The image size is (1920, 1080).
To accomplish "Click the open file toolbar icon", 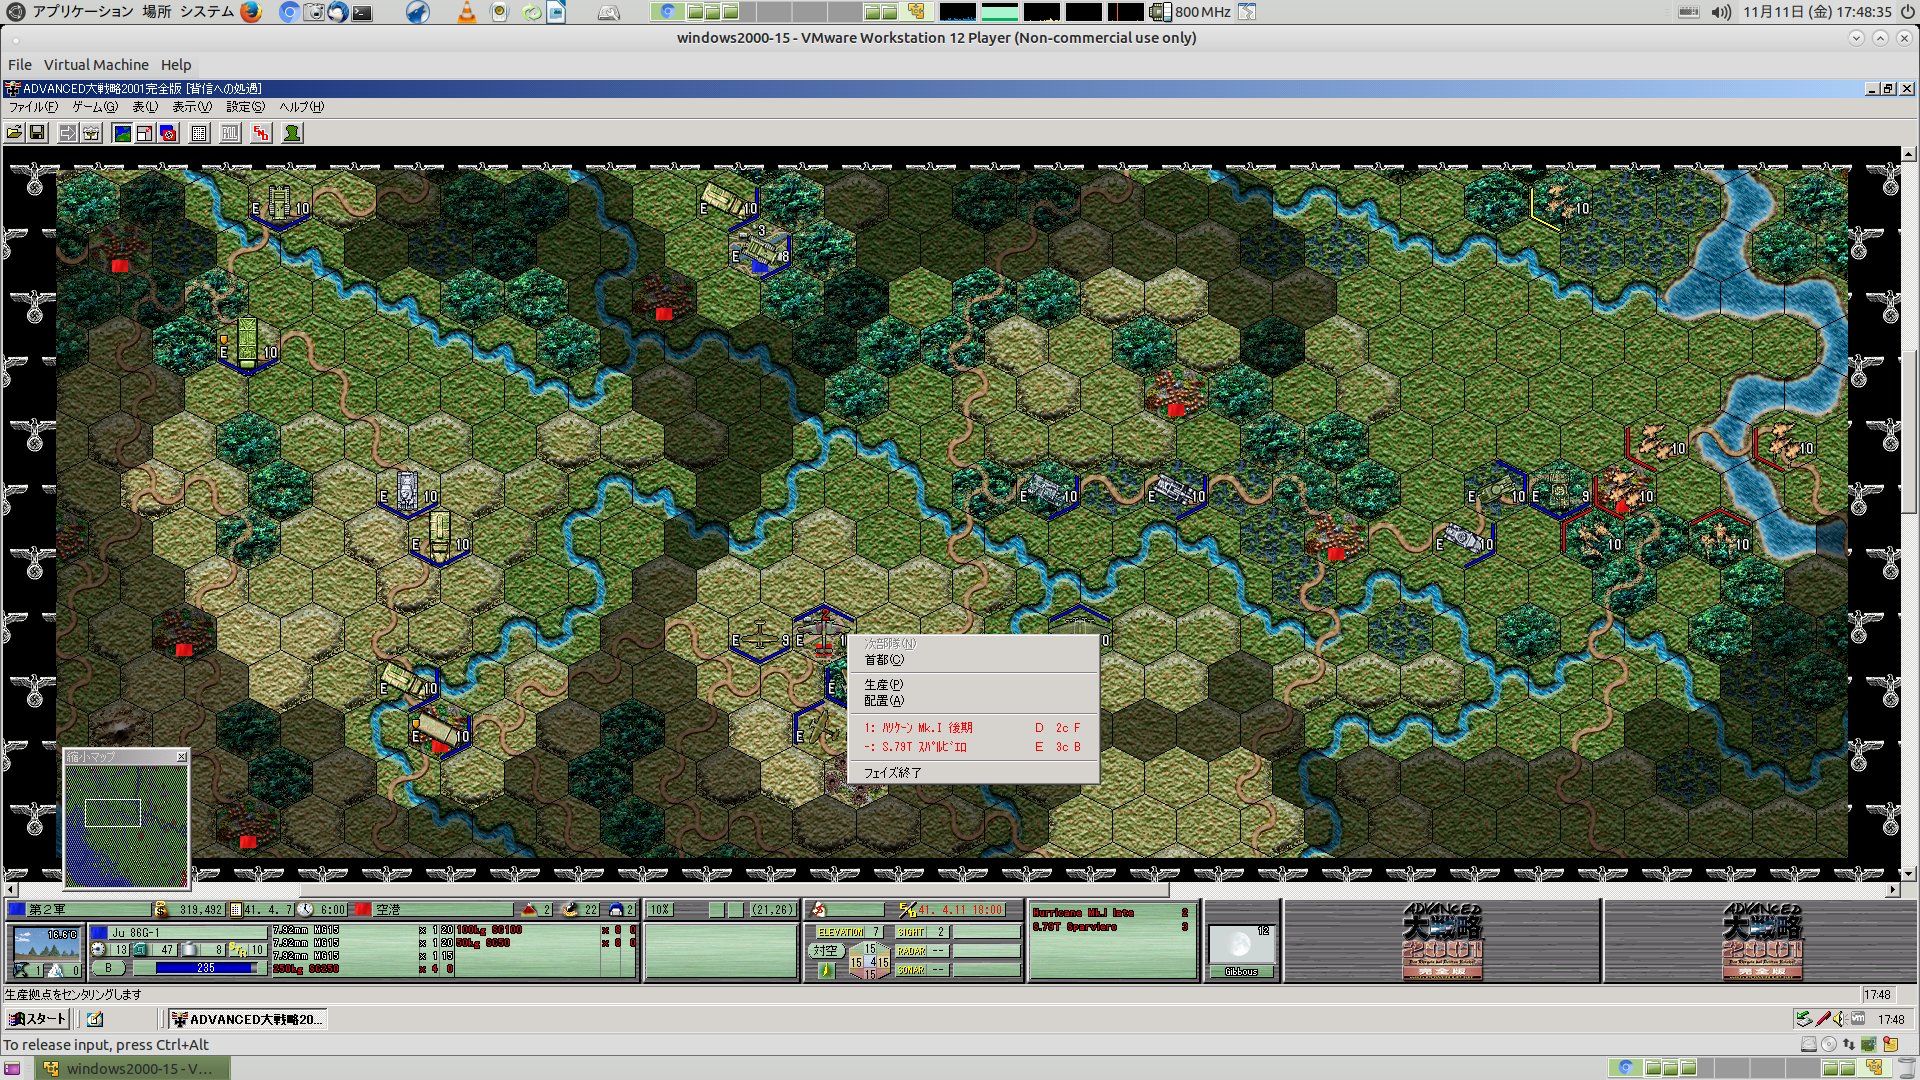I will pyautogui.click(x=15, y=133).
